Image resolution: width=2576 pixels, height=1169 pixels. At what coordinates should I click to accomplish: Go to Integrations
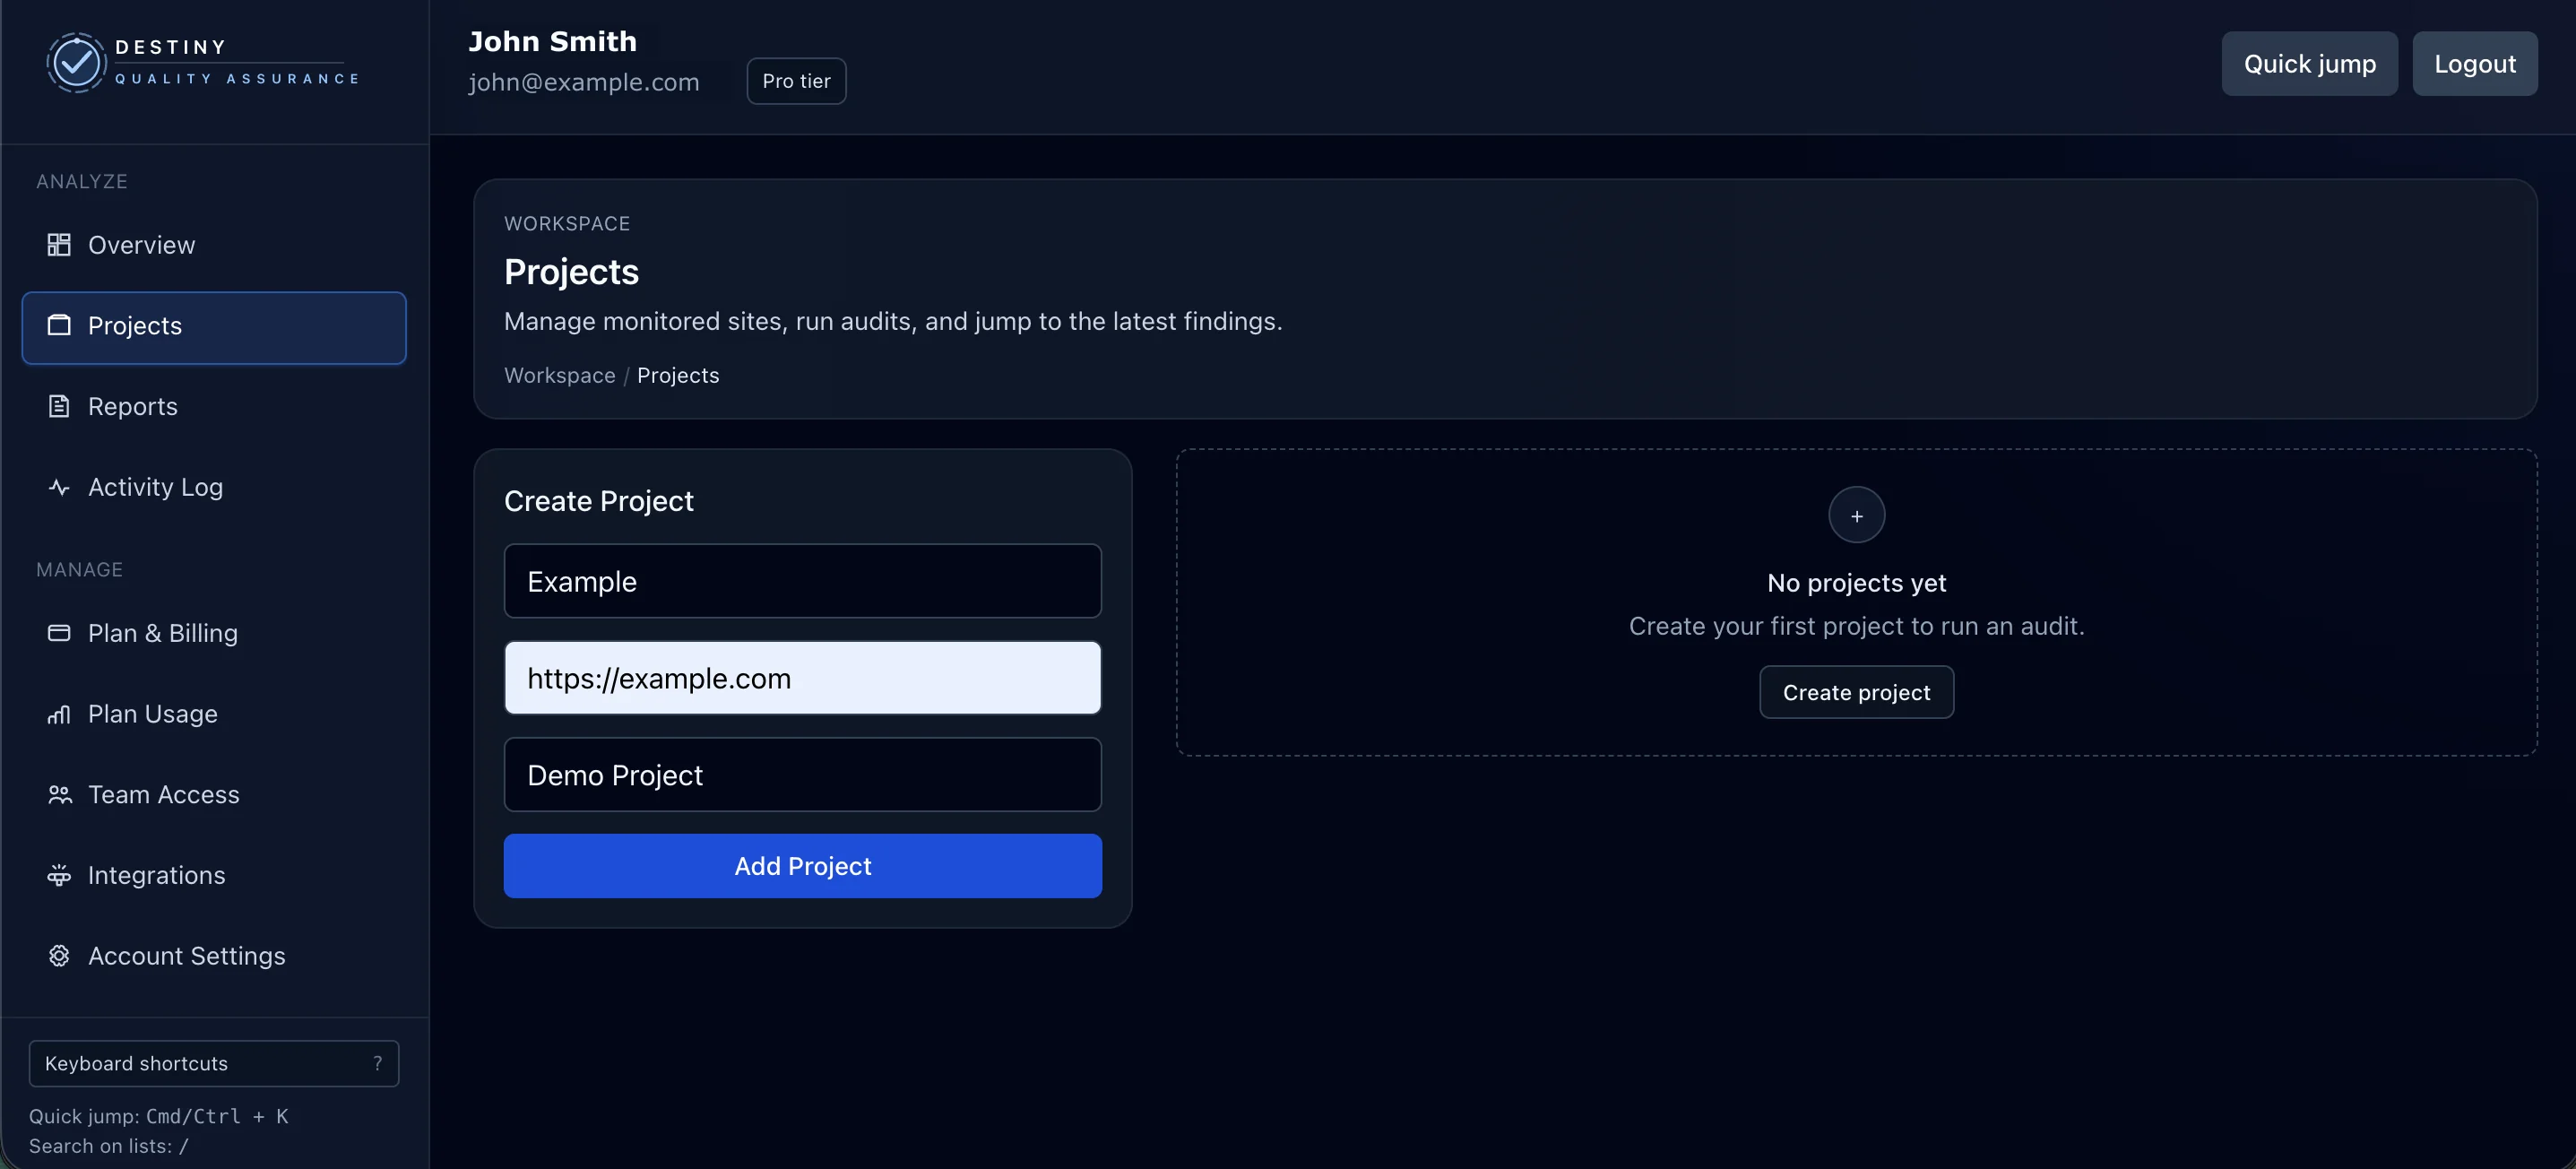click(214, 875)
